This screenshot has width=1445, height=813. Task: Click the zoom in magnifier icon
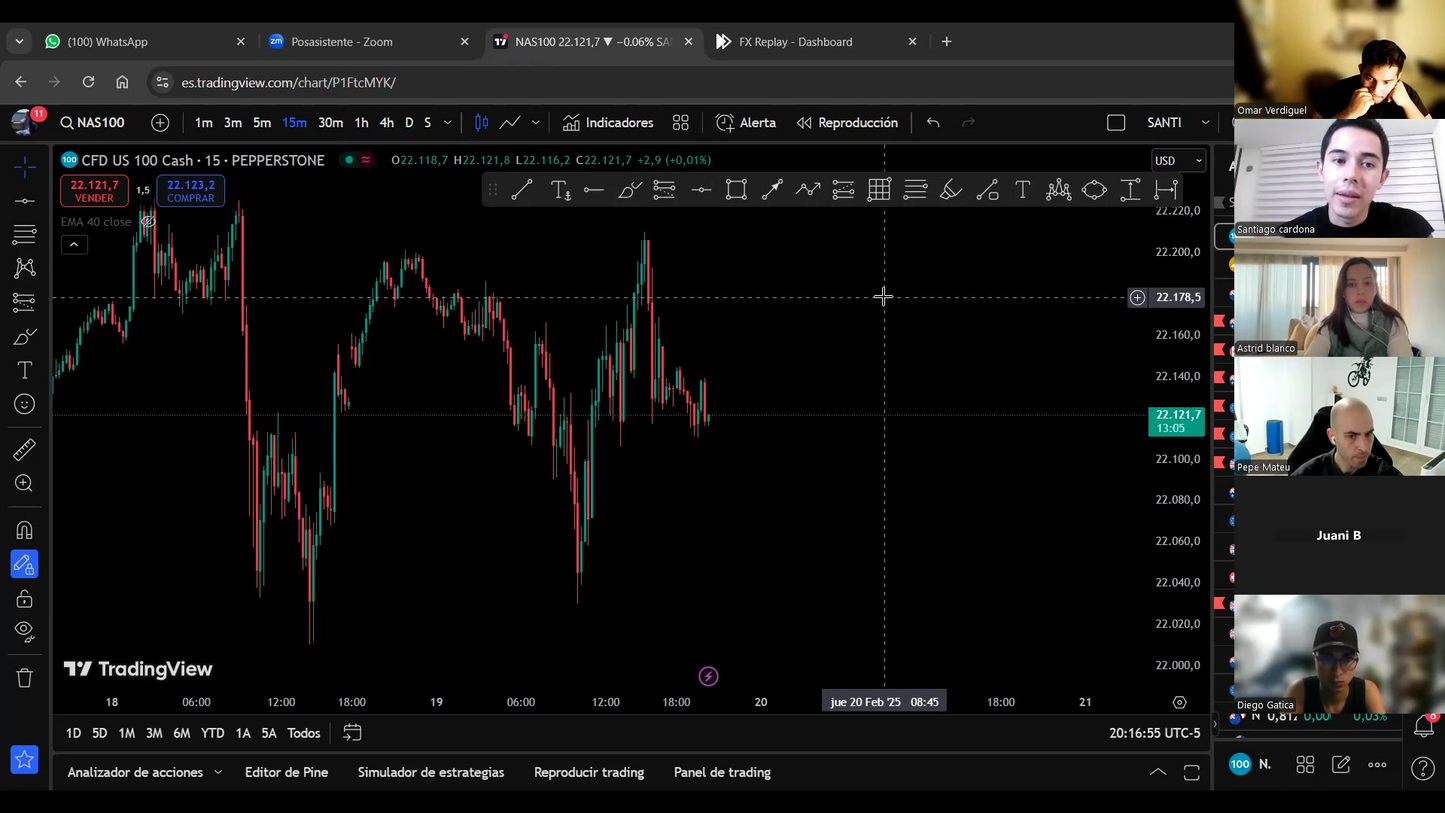coord(25,484)
